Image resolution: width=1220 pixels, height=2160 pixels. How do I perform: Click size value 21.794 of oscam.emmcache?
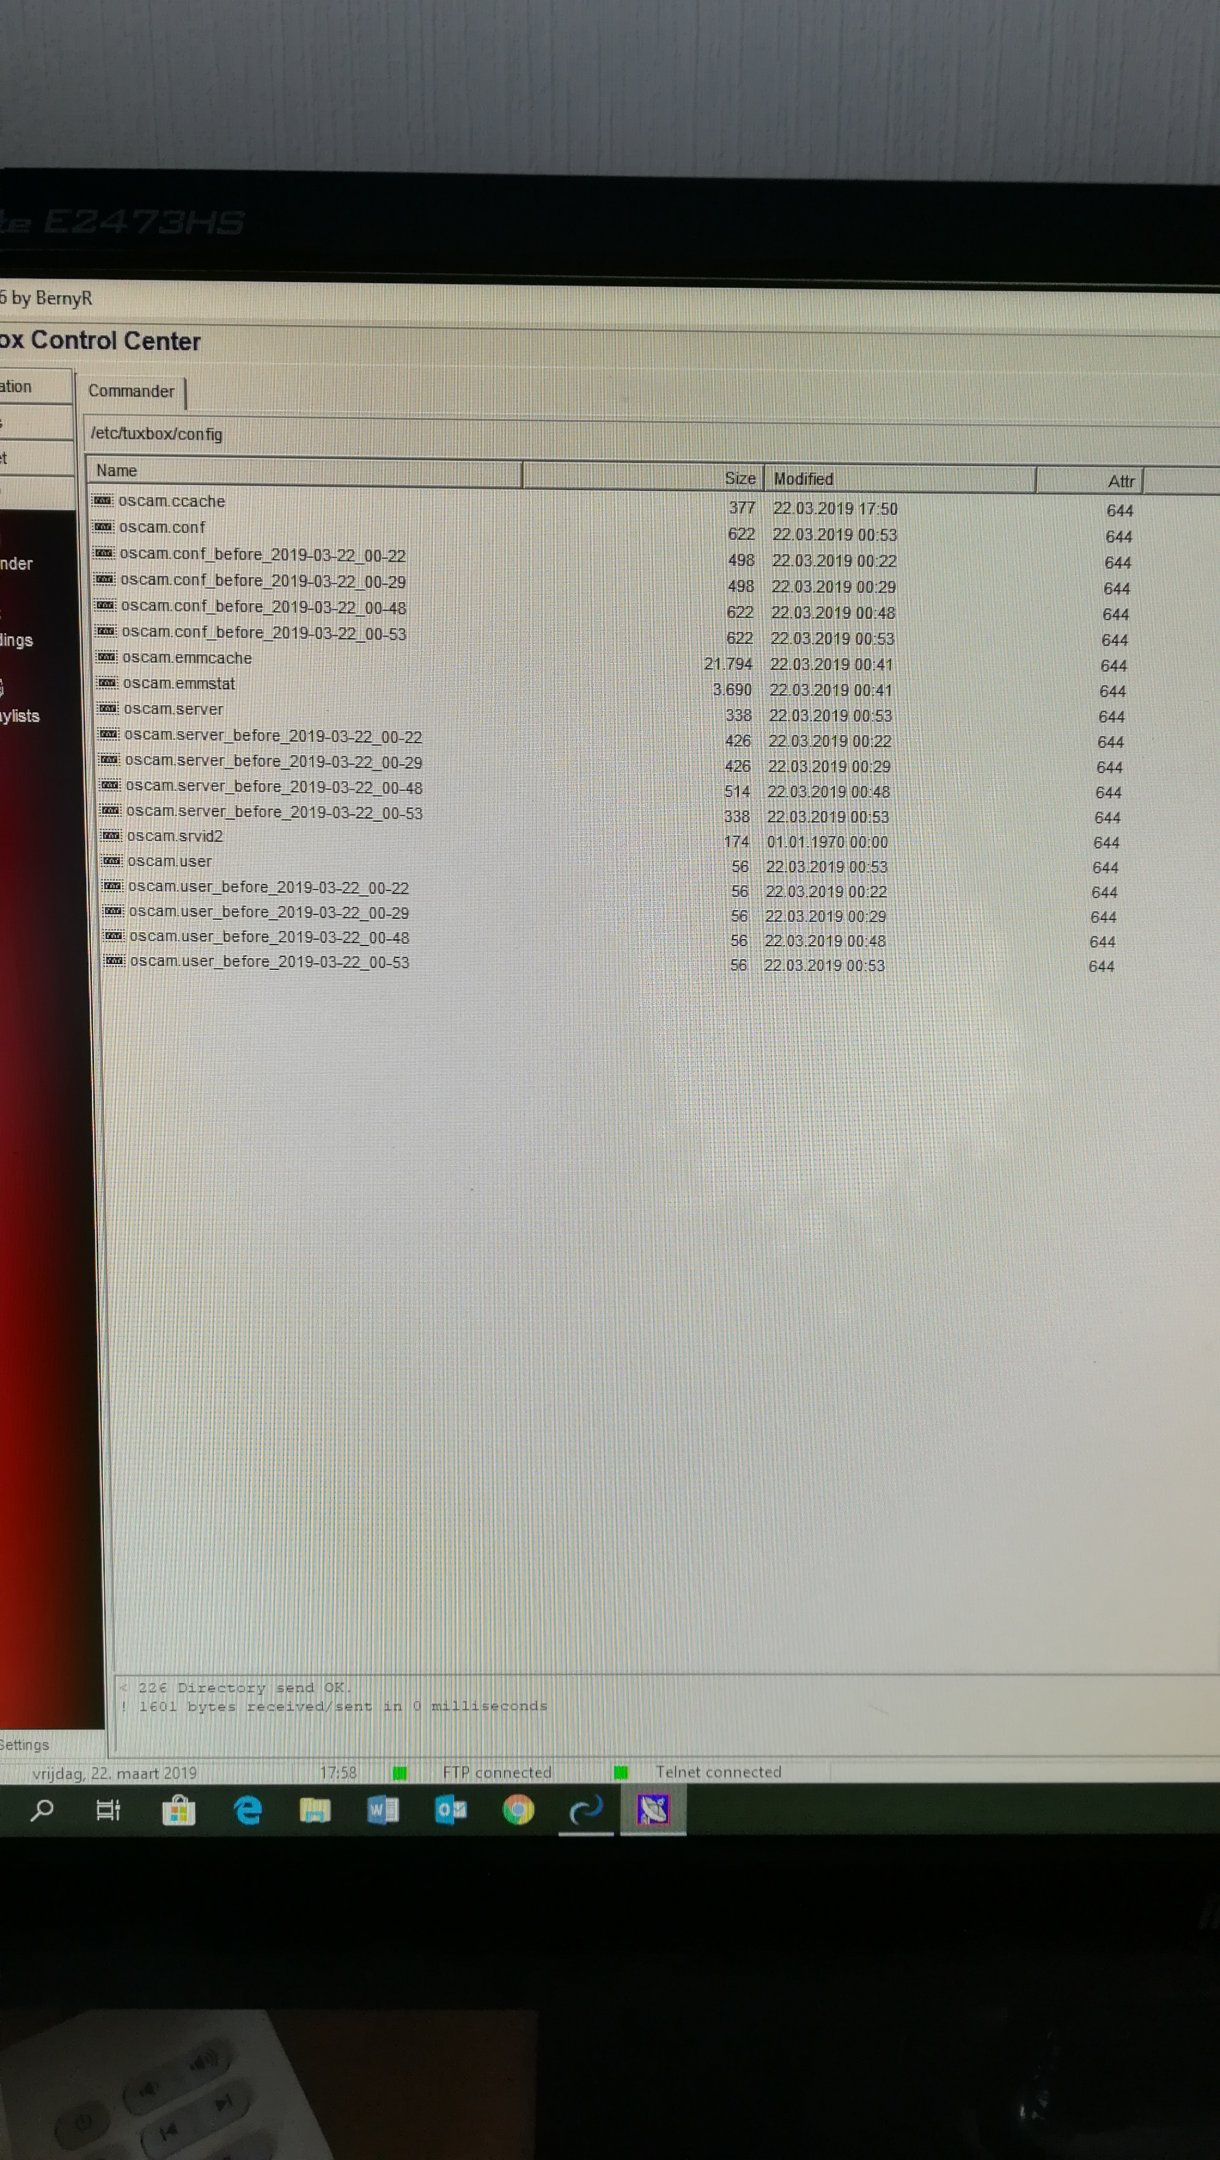[728, 664]
